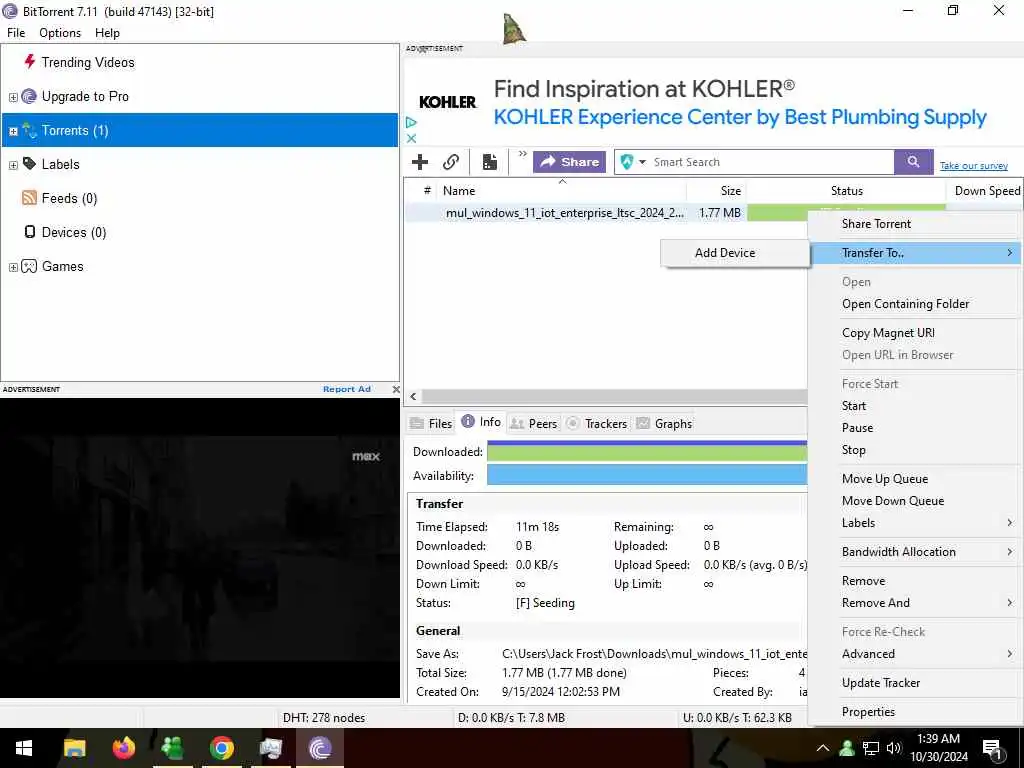Open the notification center icon
Screen dimensions: 1024x768
992,748
